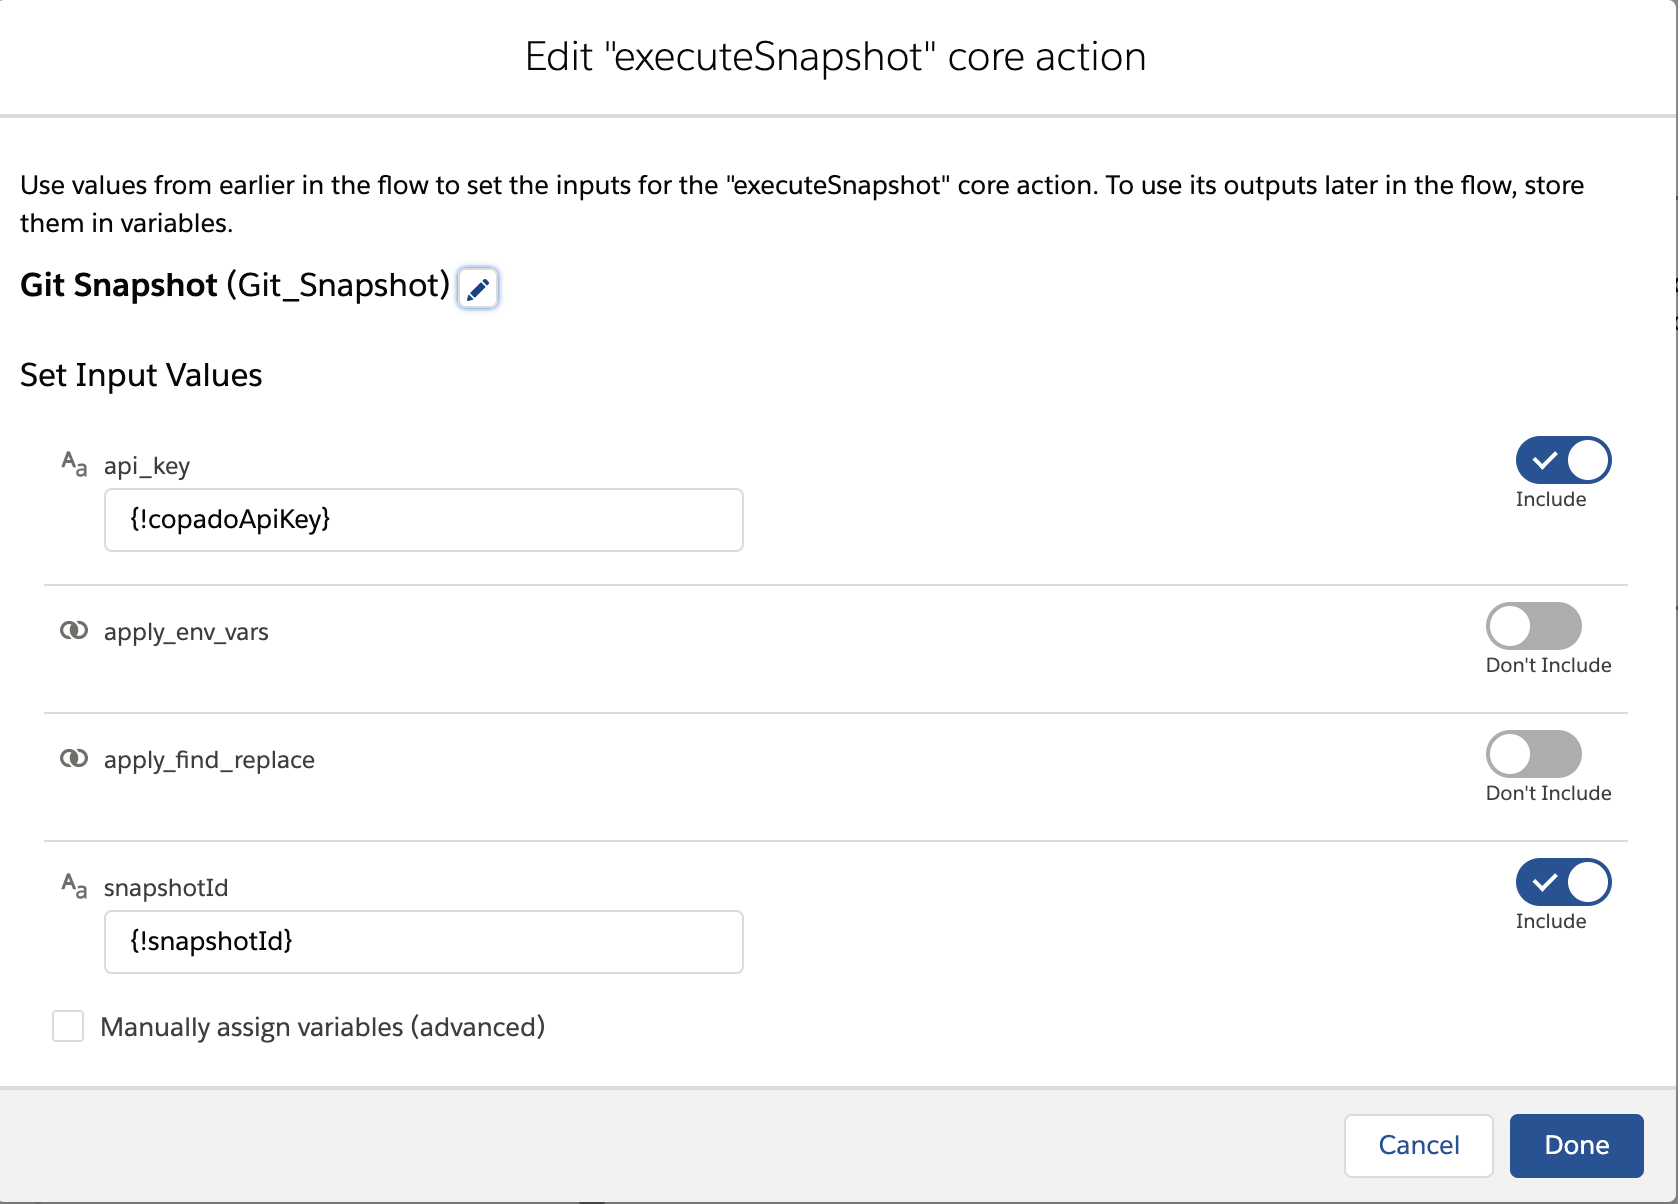1678x1204 pixels.
Task: Click the apply_env_vars field label
Action: pos(186,632)
